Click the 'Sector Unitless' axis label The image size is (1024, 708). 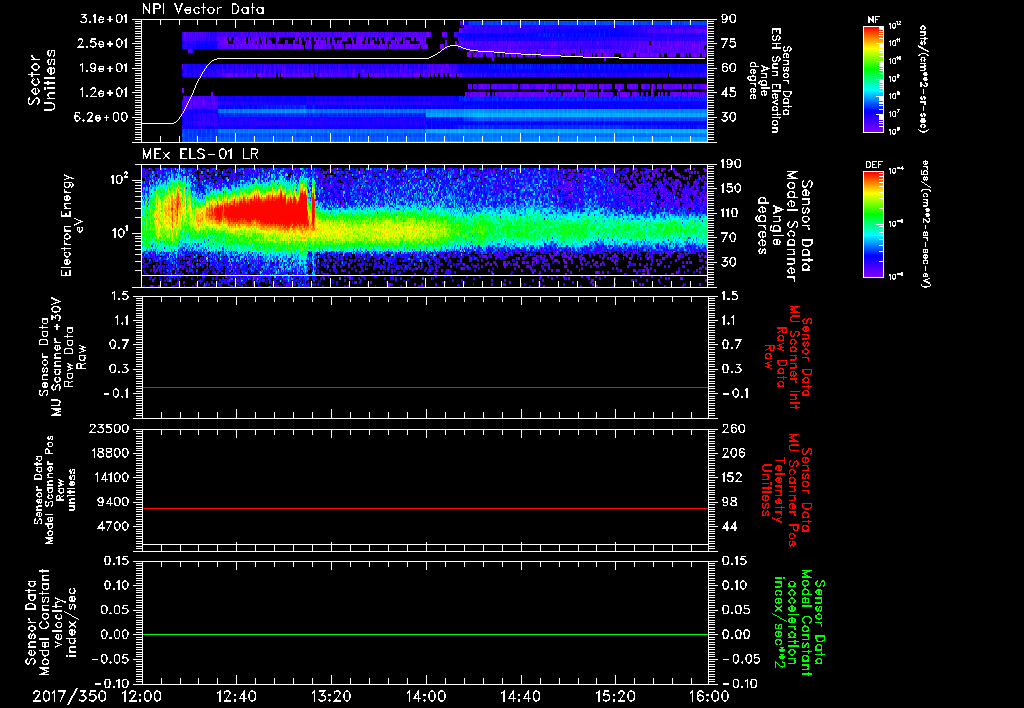(42, 80)
